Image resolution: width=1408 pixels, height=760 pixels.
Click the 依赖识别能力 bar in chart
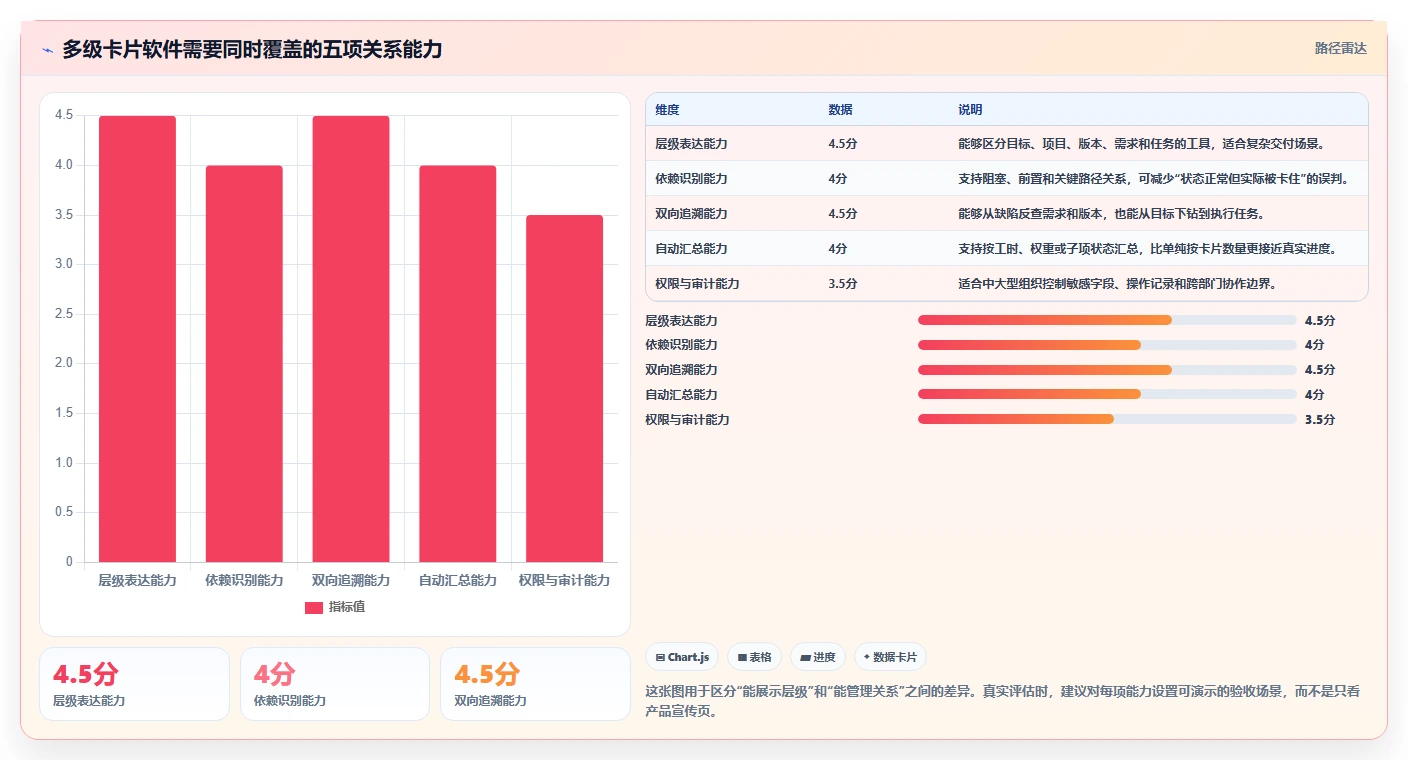[244, 364]
